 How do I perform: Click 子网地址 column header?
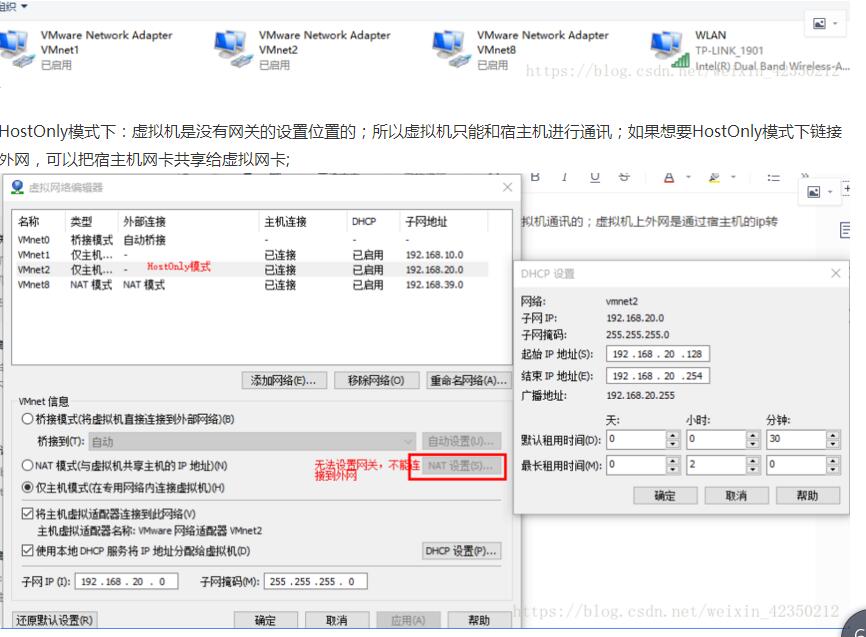click(x=443, y=222)
